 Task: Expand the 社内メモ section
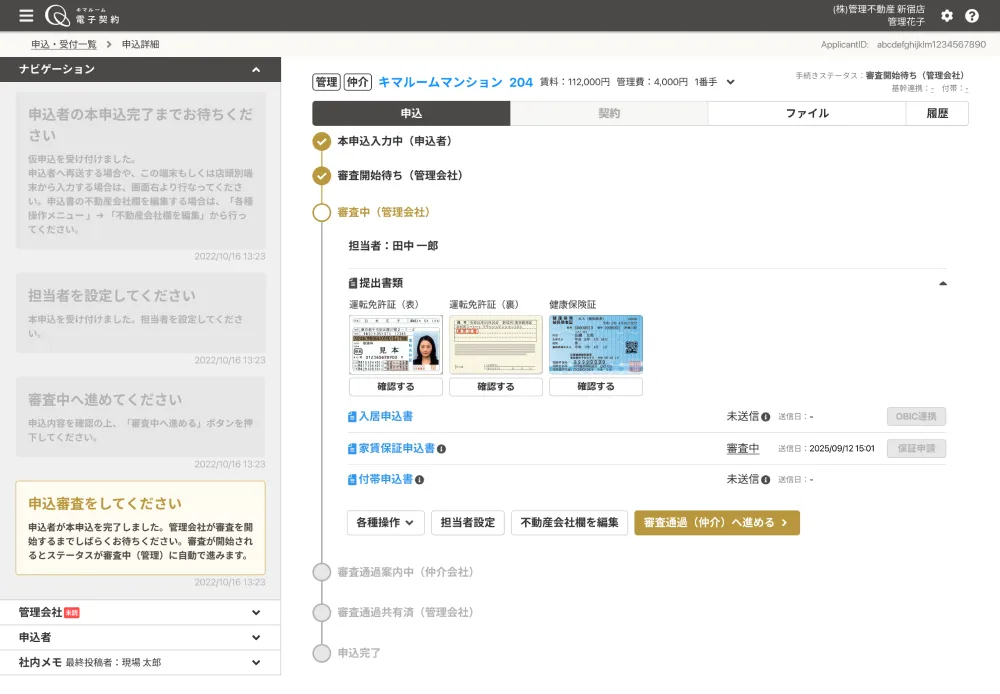pos(140,662)
